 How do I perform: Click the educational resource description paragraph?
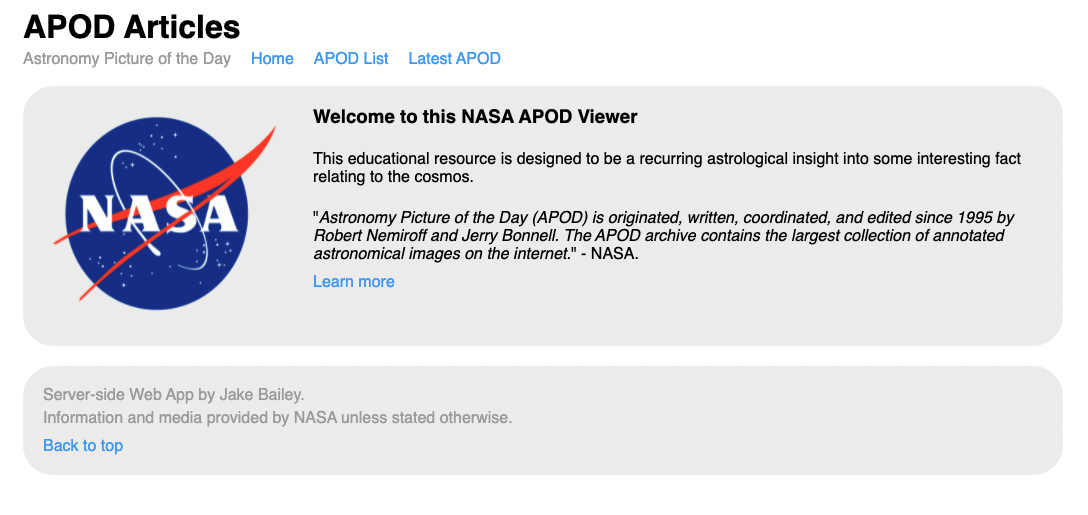pyautogui.click(x=667, y=167)
